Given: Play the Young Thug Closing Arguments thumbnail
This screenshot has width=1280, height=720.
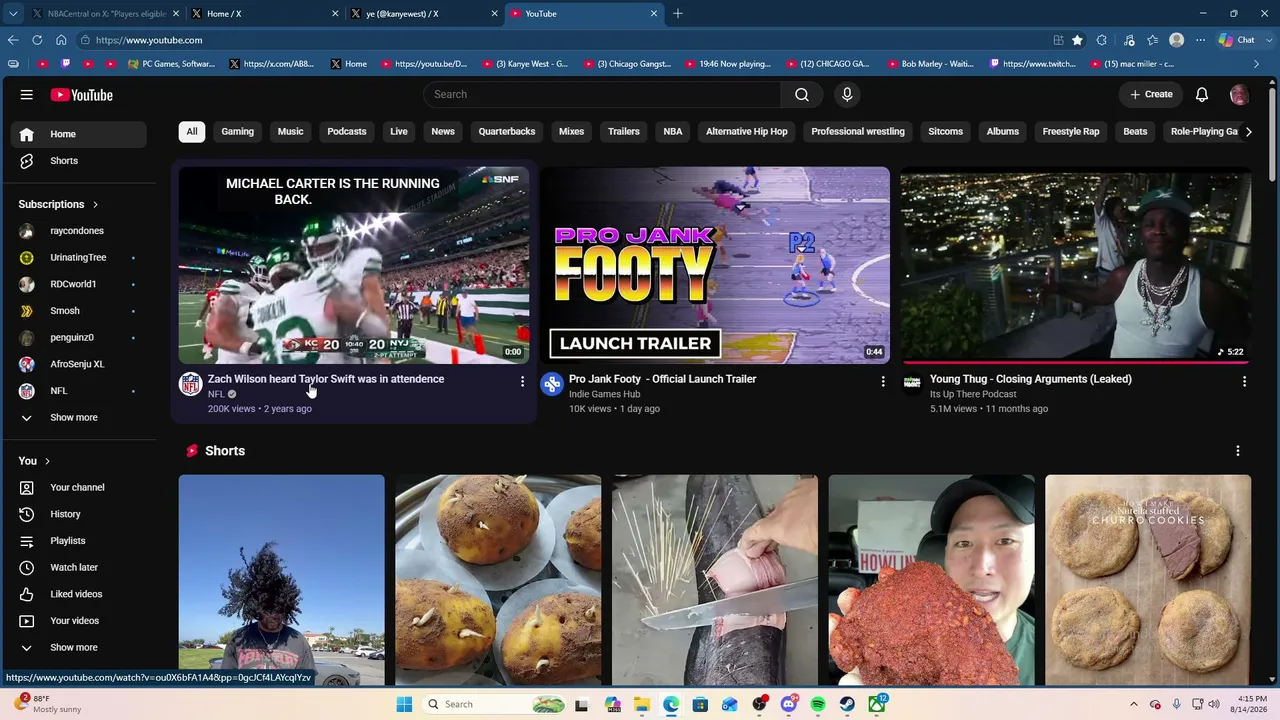Looking at the screenshot, I should (x=1075, y=265).
